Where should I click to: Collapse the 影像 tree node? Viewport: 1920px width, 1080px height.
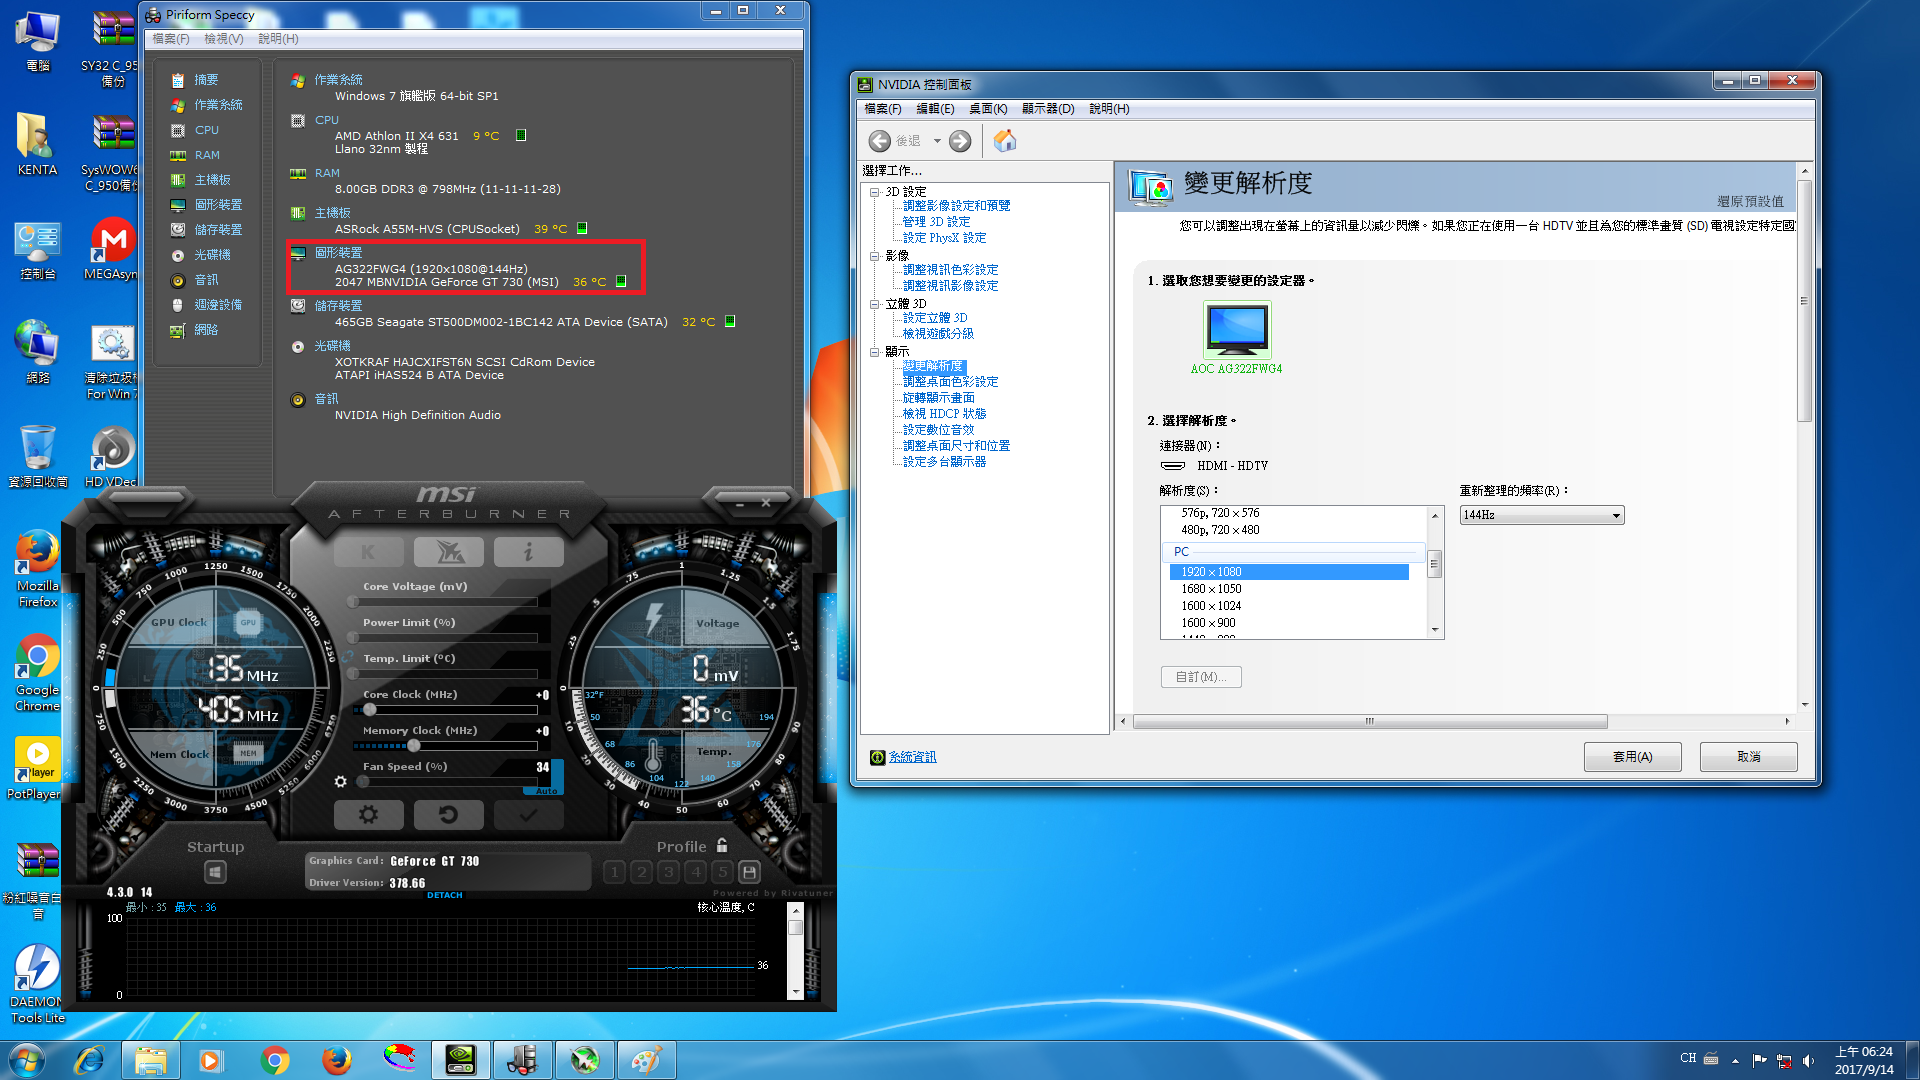pos(874,256)
